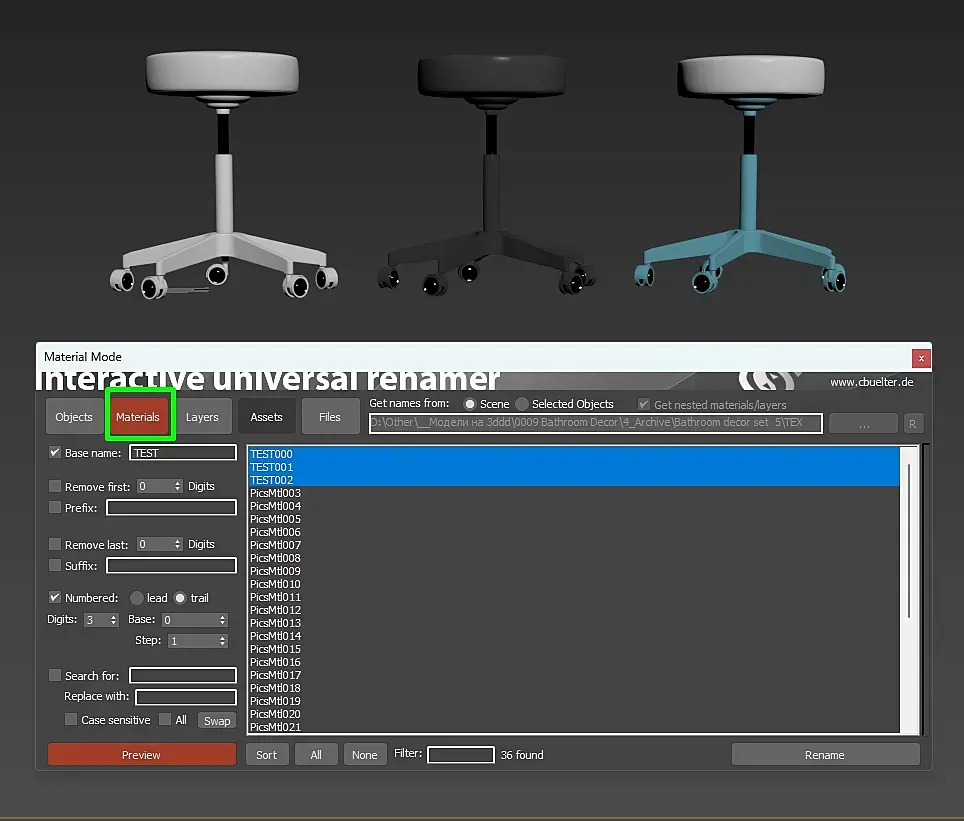Click the browse '...' button
This screenshot has width=964, height=821.
(864, 424)
